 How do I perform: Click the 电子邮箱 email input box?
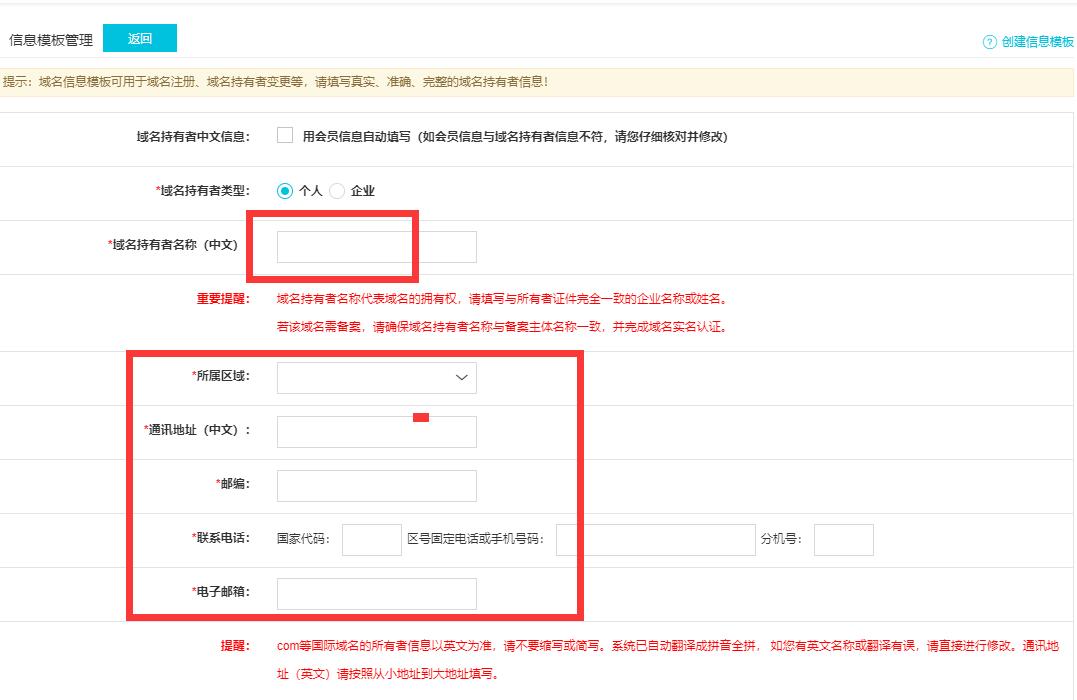point(375,593)
